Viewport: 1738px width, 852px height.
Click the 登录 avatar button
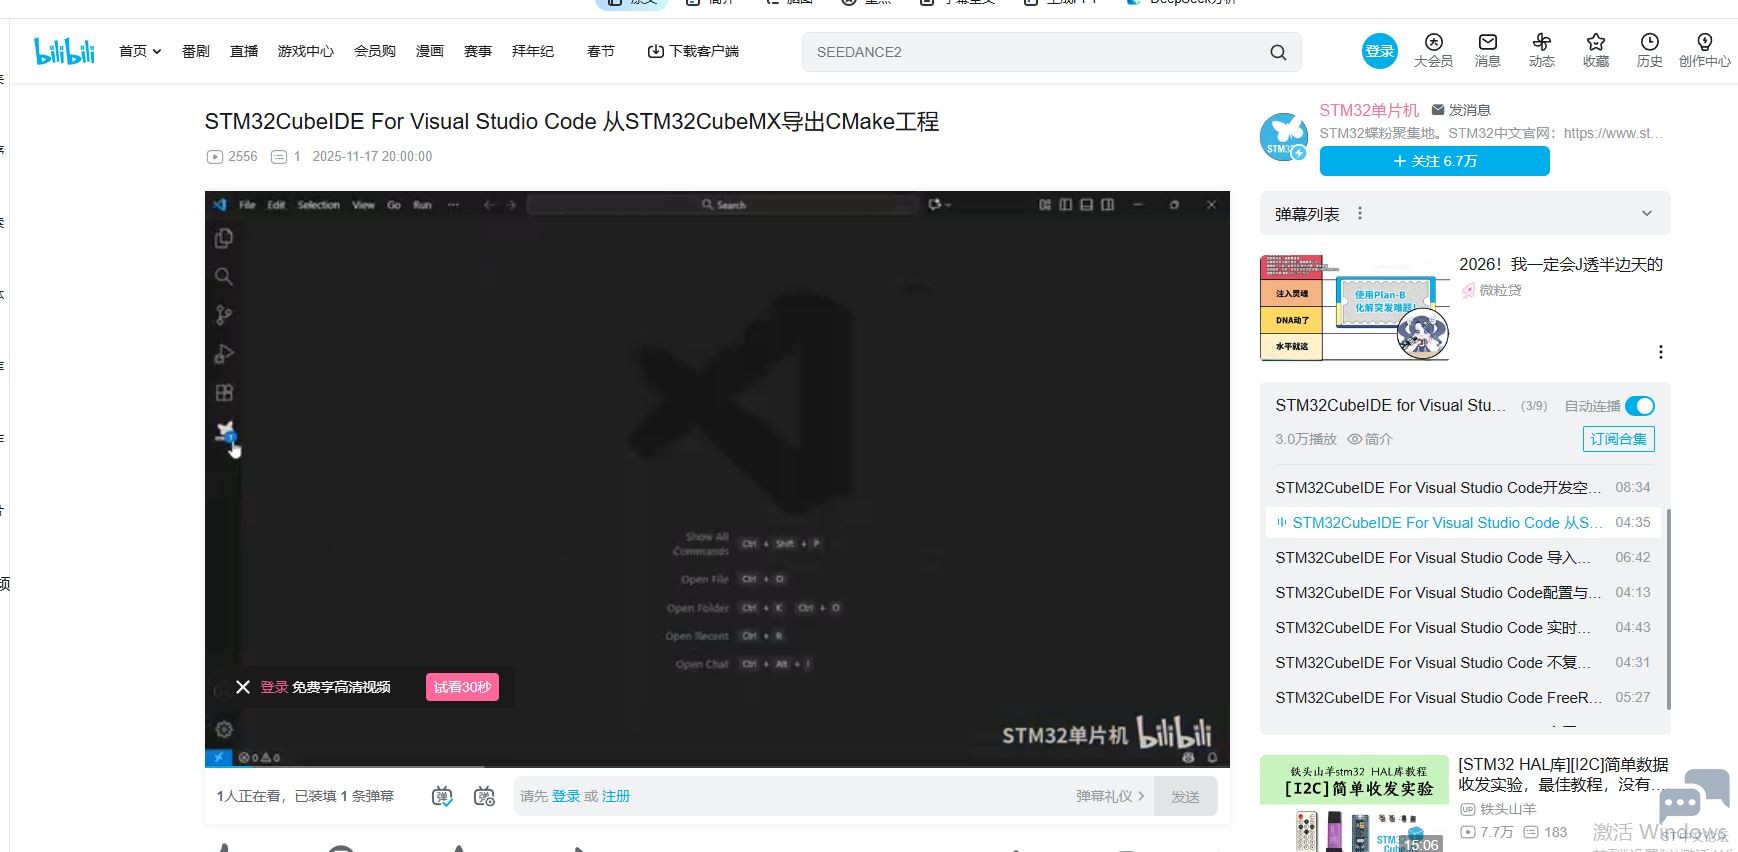click(x=1380, y=51)
